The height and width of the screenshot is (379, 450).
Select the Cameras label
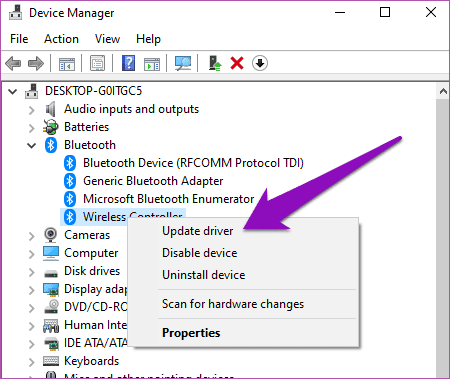coord(87,235)
